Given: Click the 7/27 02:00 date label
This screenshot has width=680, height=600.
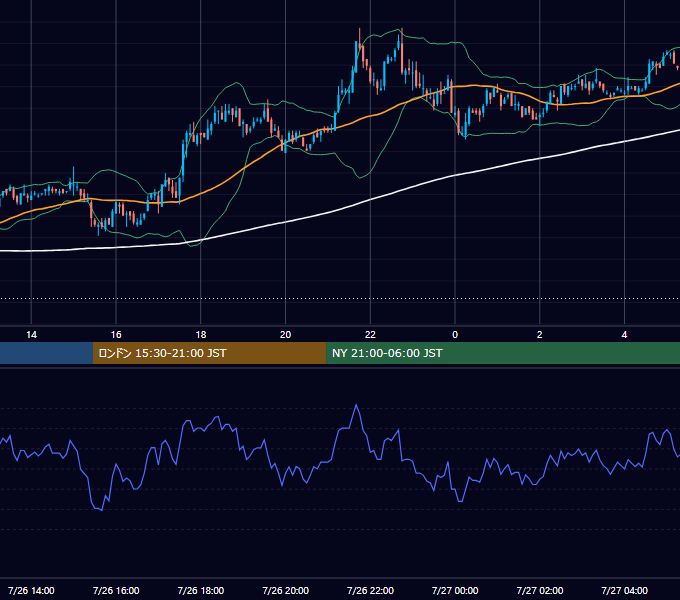Looking at the screenshot, I should click(539, 590).
